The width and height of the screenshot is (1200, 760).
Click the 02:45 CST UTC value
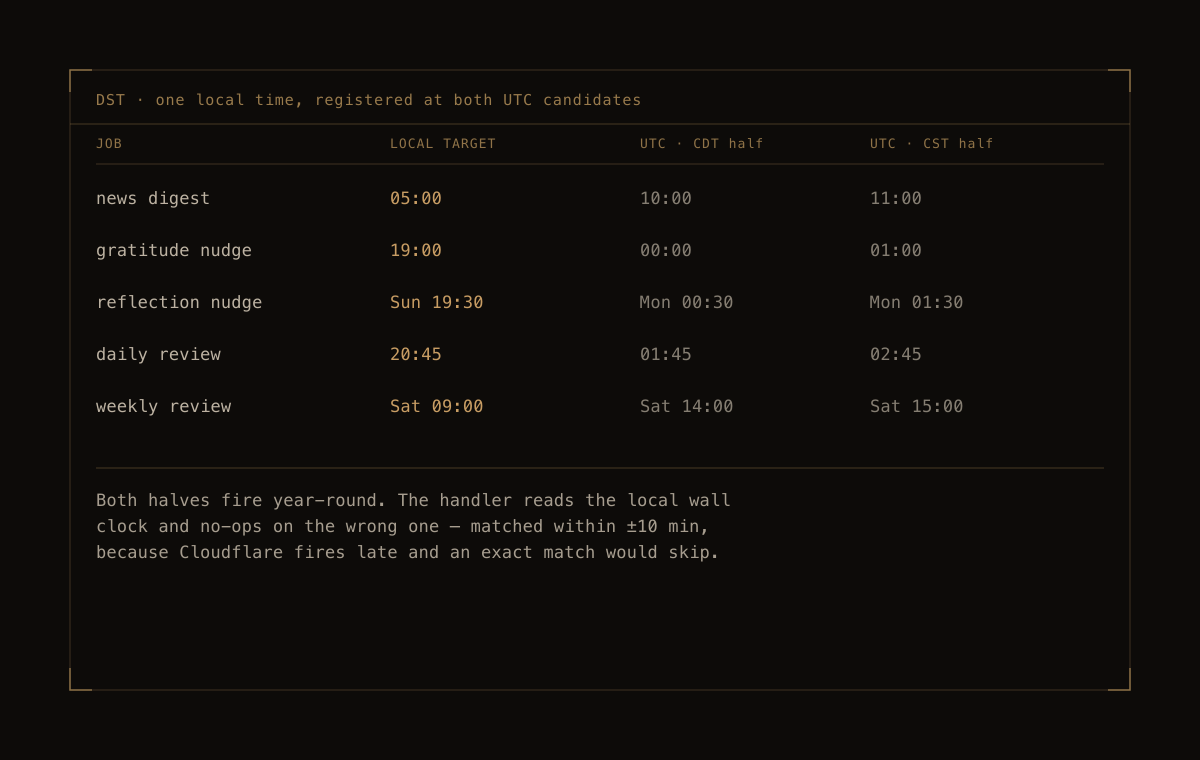pyautogui.click(x=896, y=354)
